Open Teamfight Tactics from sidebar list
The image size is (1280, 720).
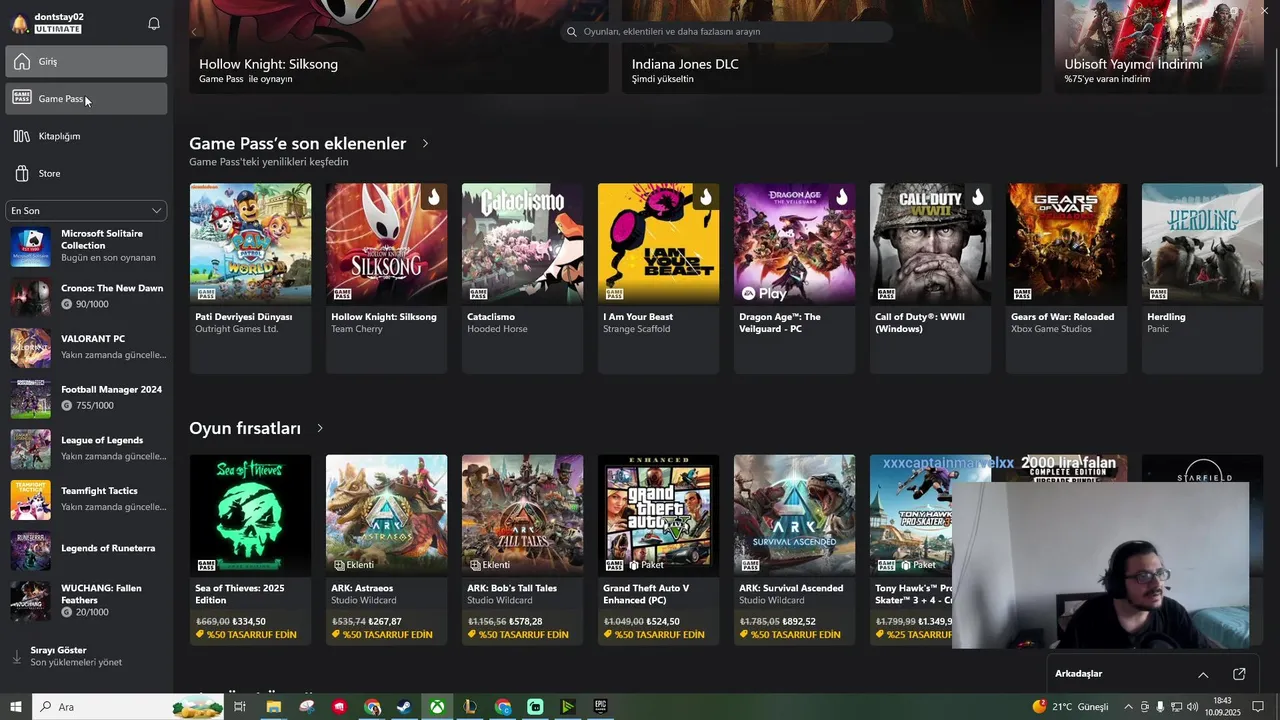coord(86,499)
